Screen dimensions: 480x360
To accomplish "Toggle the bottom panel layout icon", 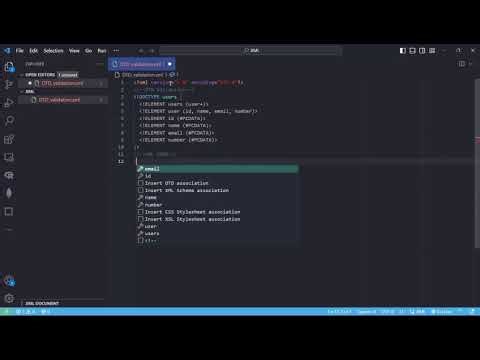I will point(412,51).
